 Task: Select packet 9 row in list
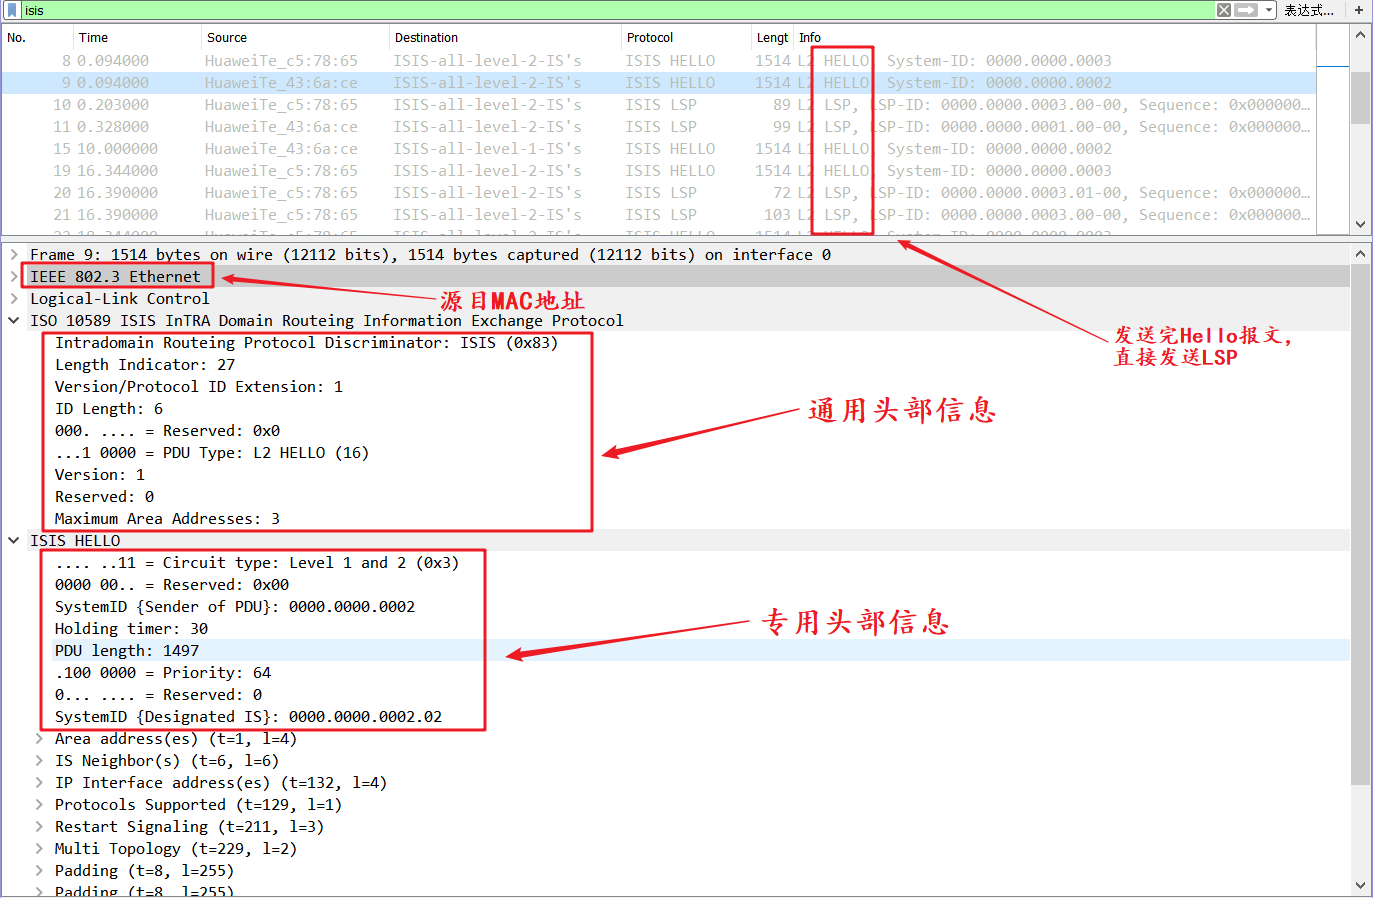[x=658, y=83]
